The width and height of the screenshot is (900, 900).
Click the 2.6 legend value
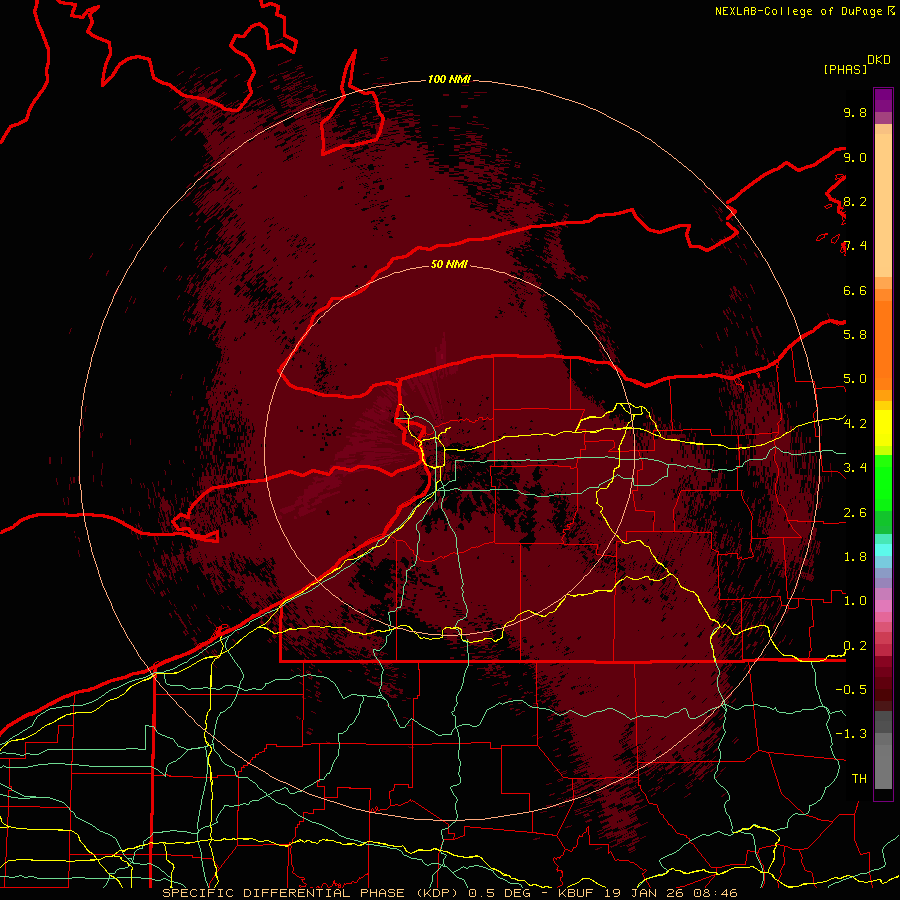click(x=855, y=513)
